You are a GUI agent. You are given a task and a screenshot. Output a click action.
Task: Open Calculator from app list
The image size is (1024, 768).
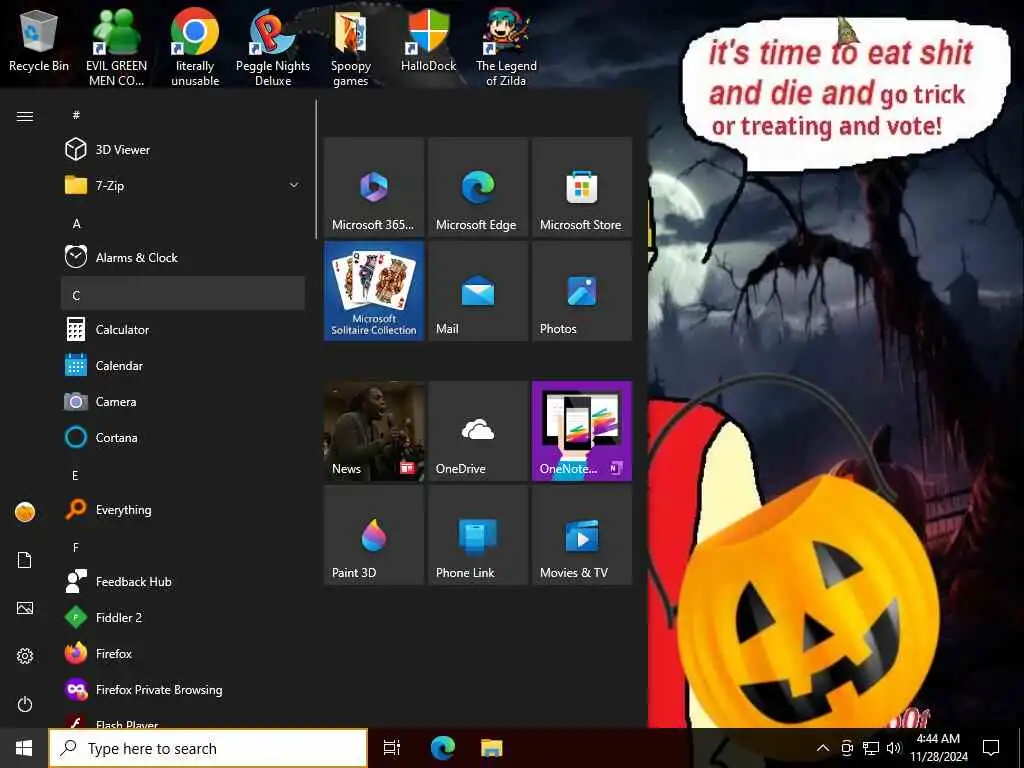coord(183,330)
